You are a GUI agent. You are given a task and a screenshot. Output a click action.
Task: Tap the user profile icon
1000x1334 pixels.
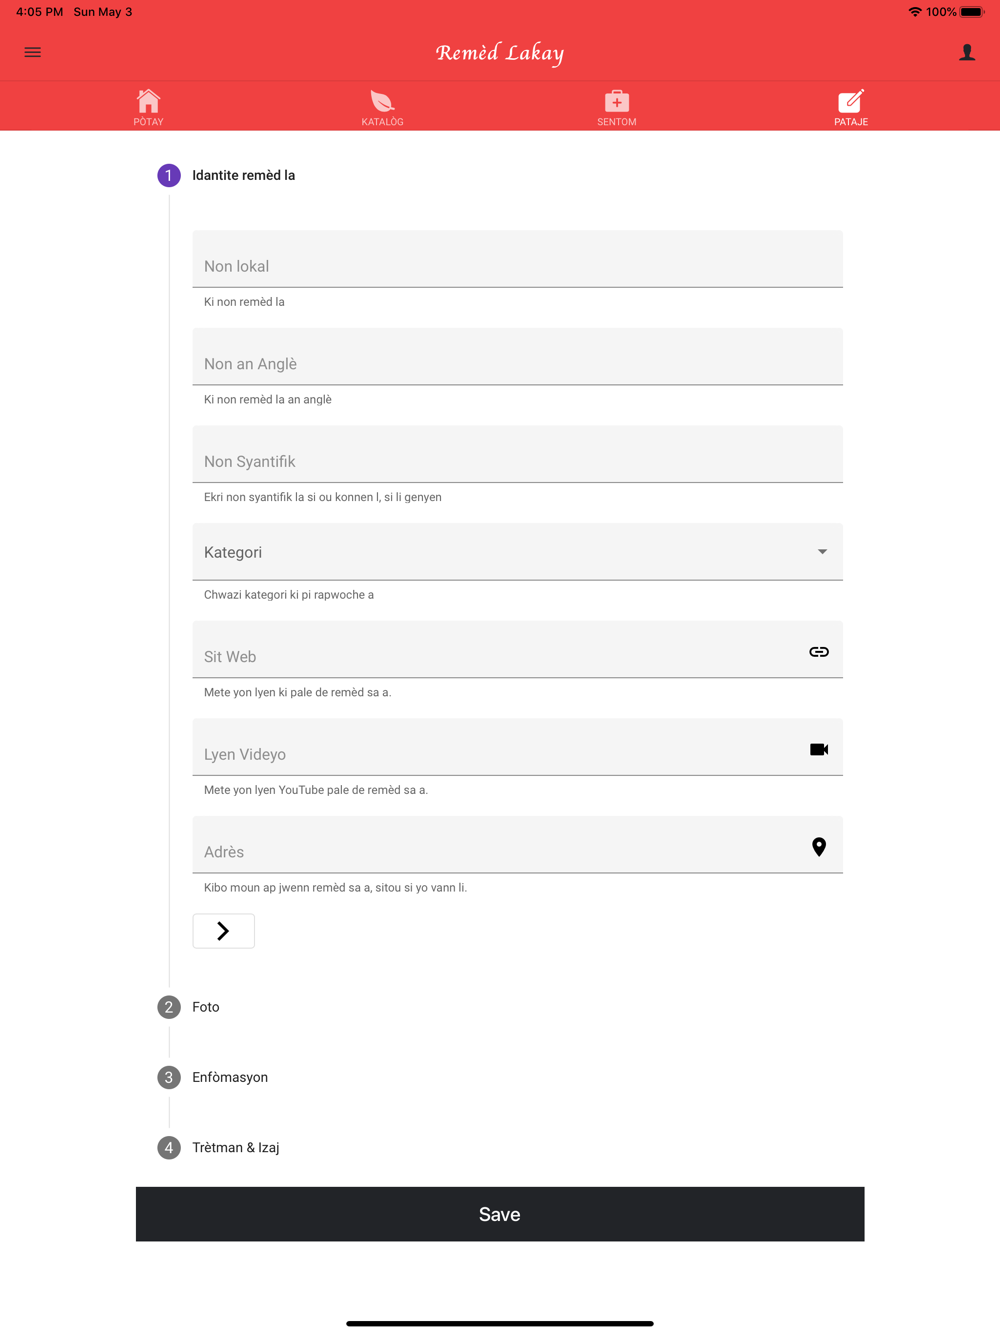pyautogui.click(x=966, y=52)
